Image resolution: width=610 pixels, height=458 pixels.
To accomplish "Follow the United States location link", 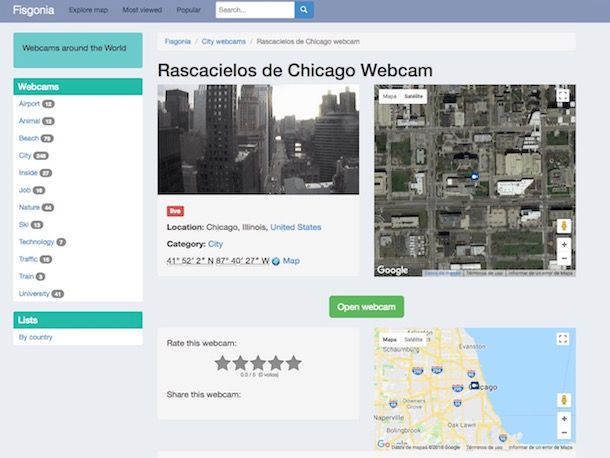I will point(295,227).
